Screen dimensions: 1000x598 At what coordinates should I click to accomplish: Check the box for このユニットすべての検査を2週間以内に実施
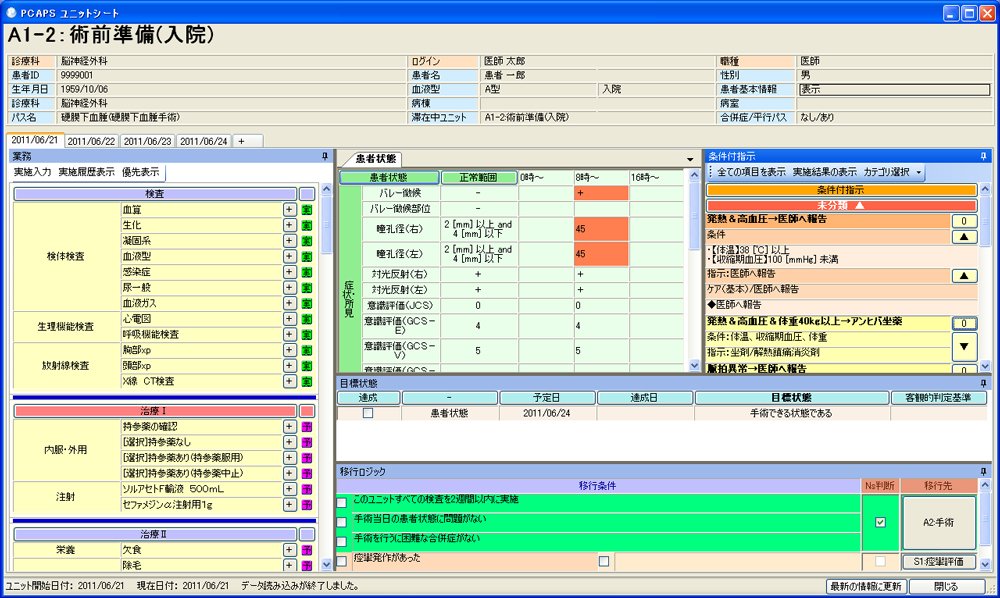[x=342, y=503]
